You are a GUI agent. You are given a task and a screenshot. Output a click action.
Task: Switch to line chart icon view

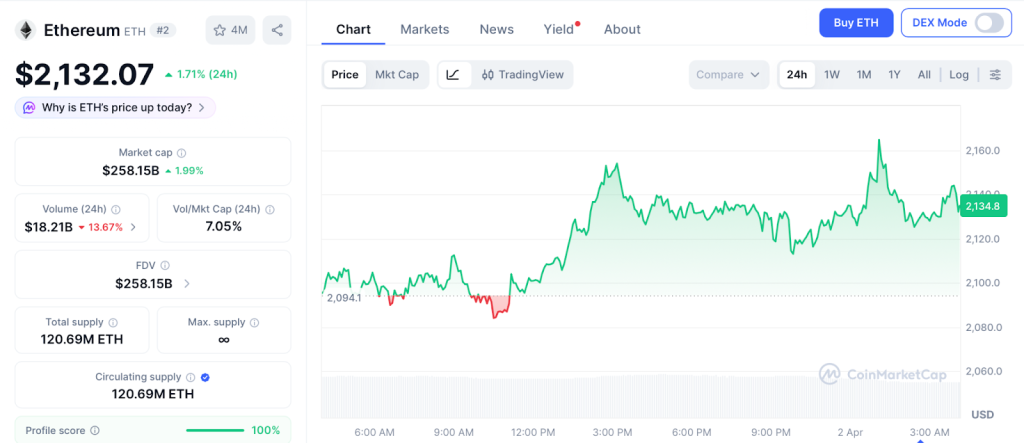[x=453, y=75]
